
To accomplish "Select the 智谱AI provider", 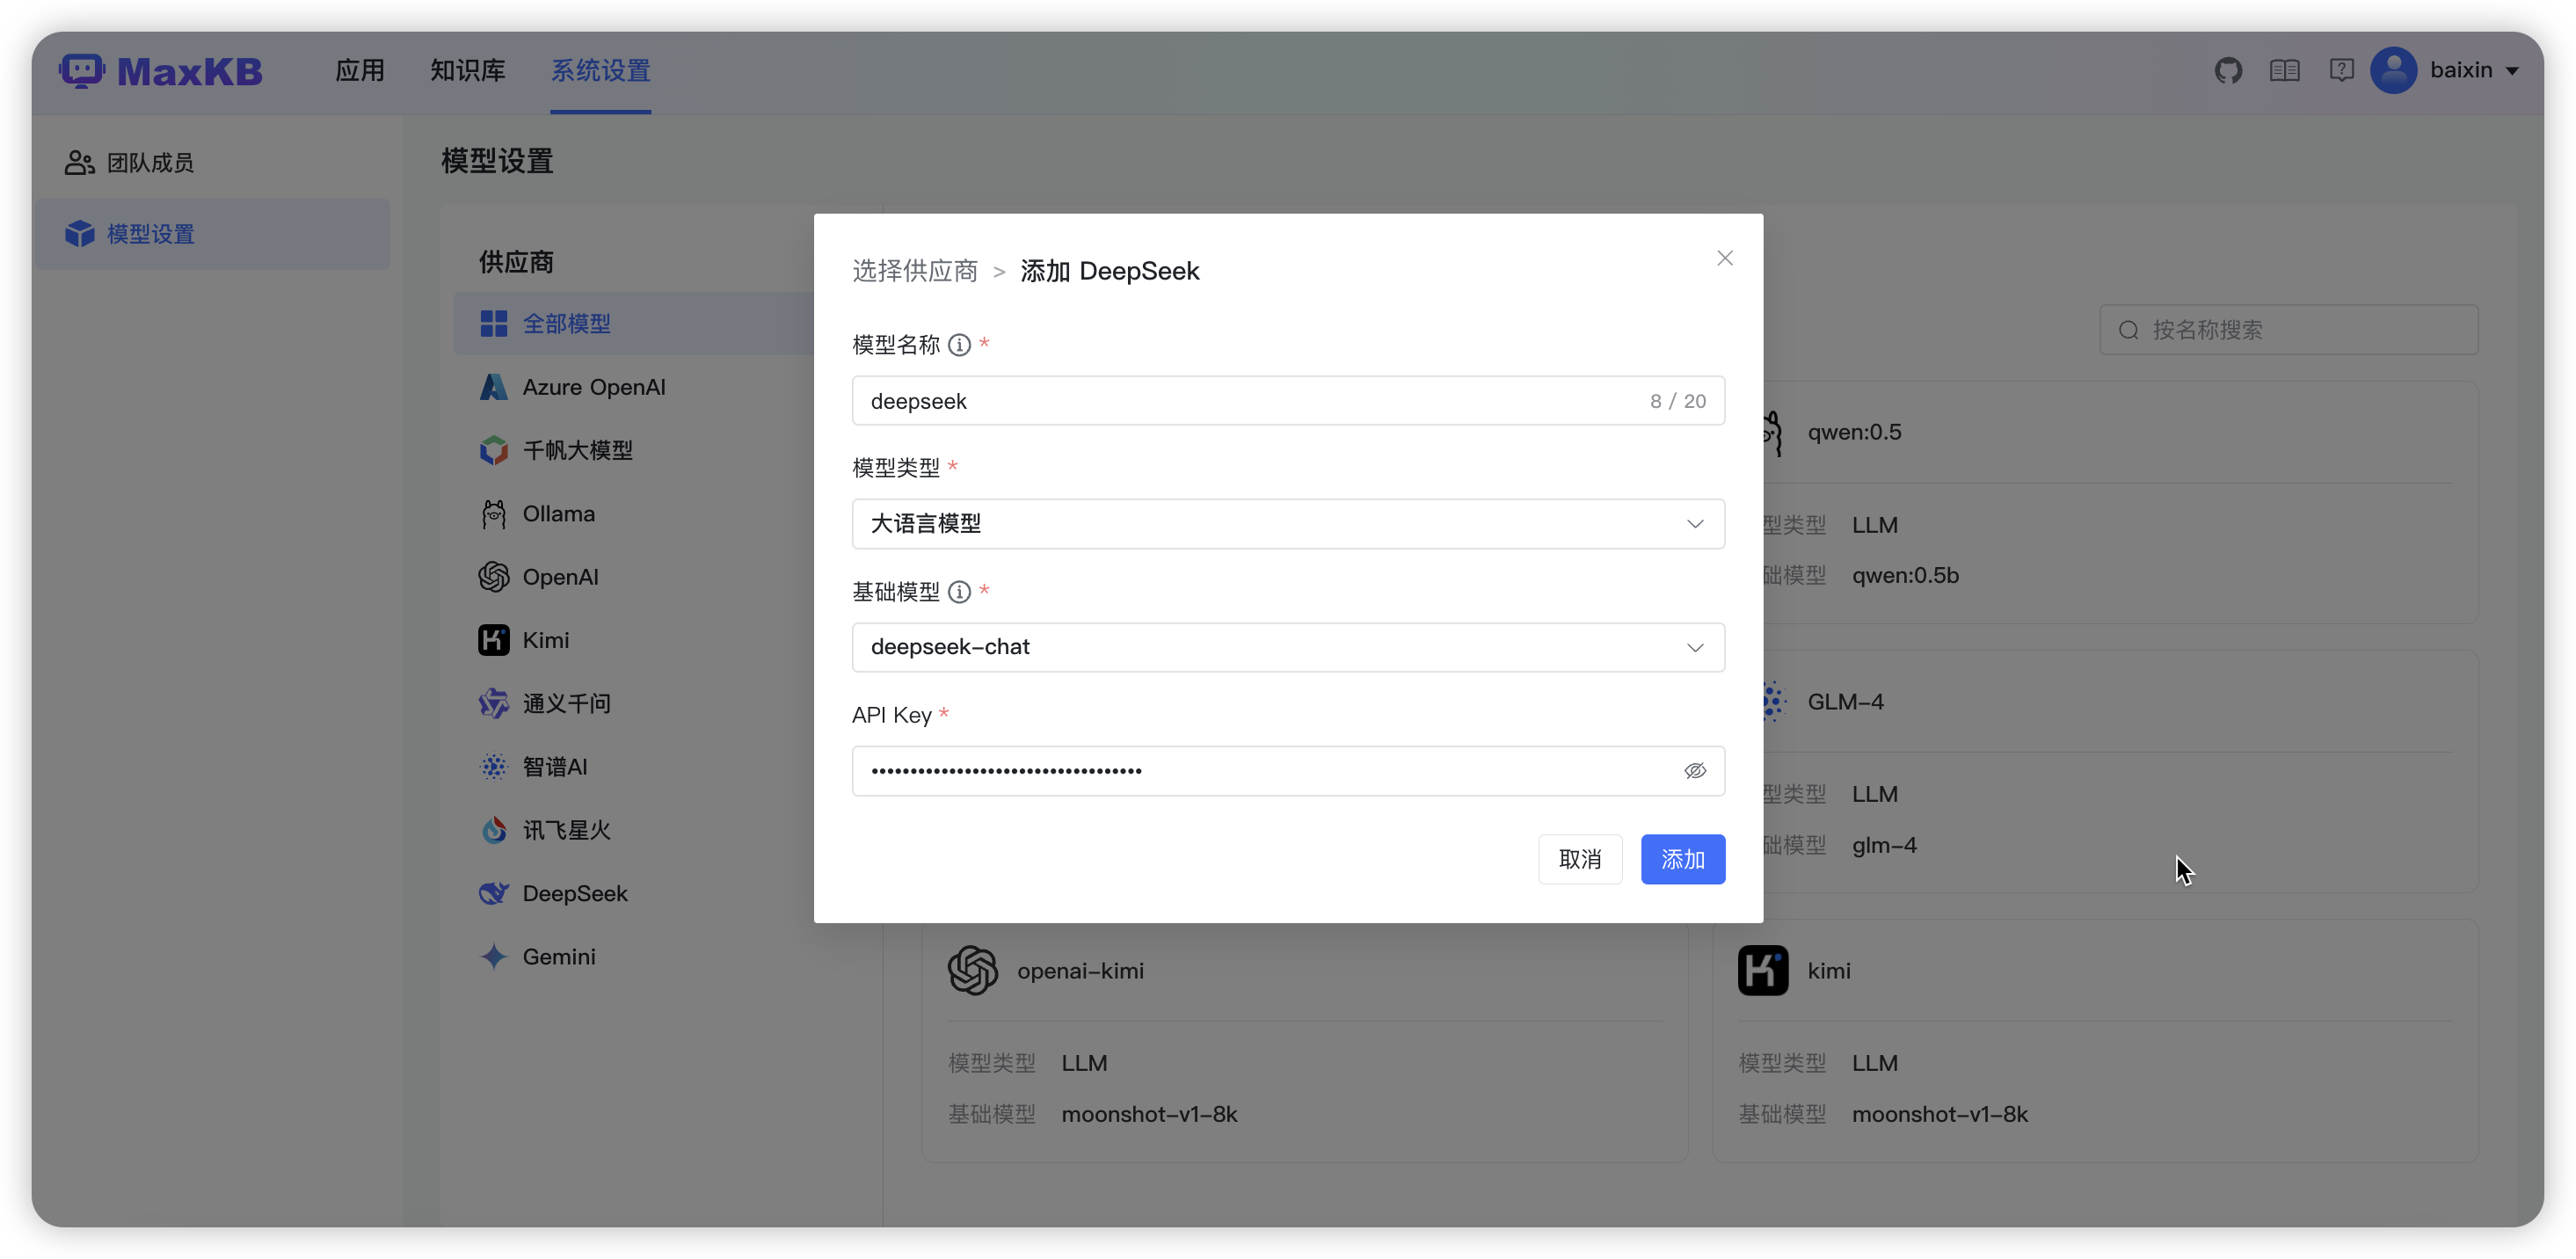I will point(554,766).
